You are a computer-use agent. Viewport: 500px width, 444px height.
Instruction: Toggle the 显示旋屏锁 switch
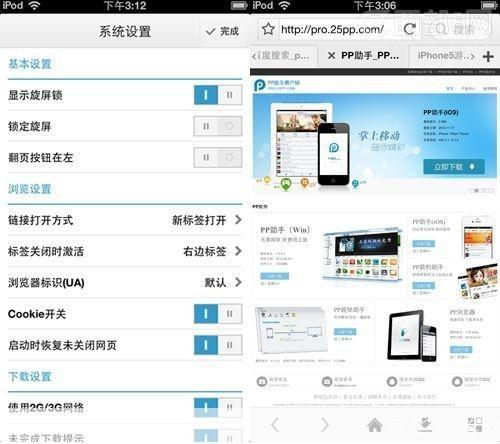tap(218, 95)
